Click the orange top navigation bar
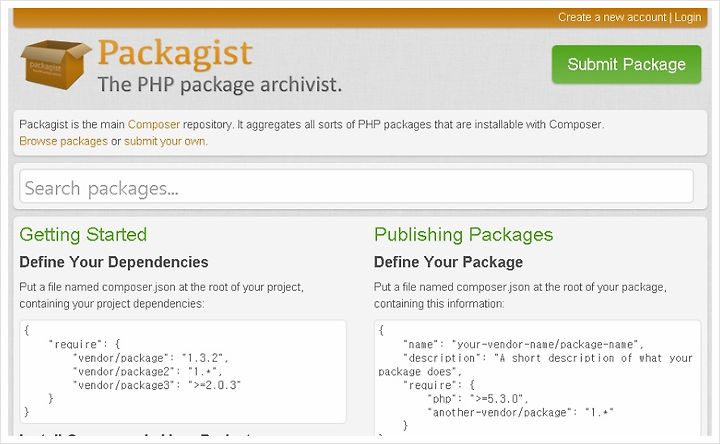 coord(360,17)
